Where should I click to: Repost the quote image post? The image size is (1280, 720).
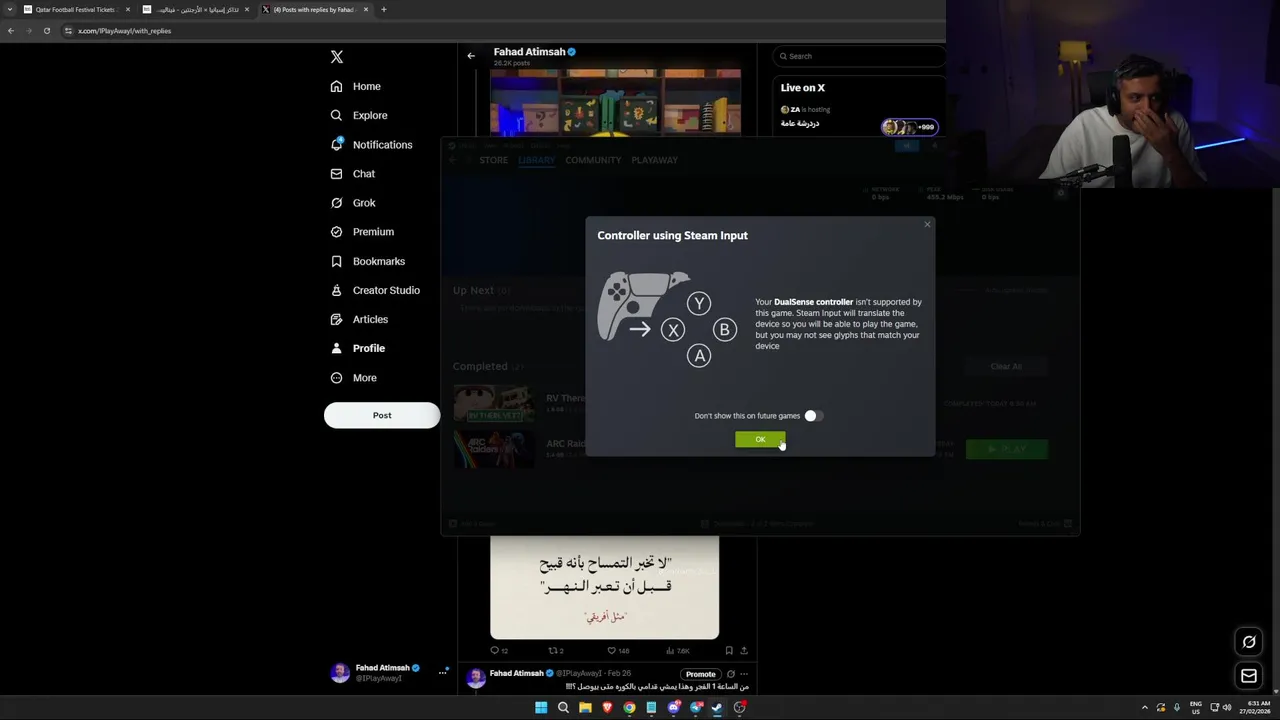pyautogui.click(x=556, y=650)
